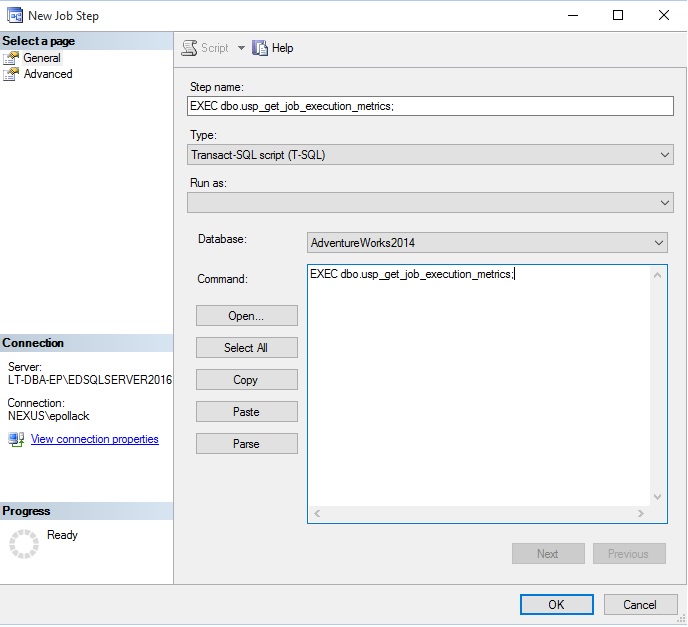The height and width of the screenshot is (627, 688).
Task: Click the Paste button
Action: click(x=247, y=412)
